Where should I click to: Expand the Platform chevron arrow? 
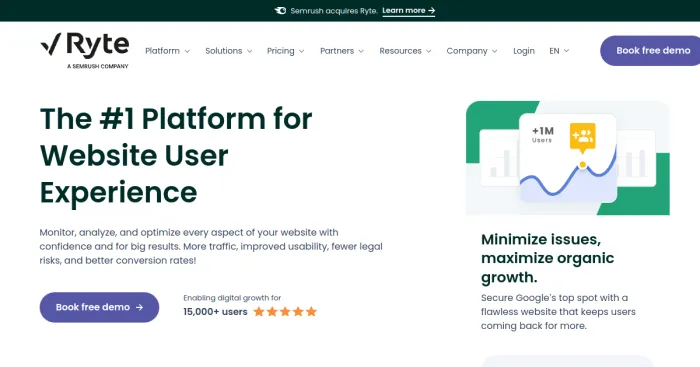pos(187,51)
